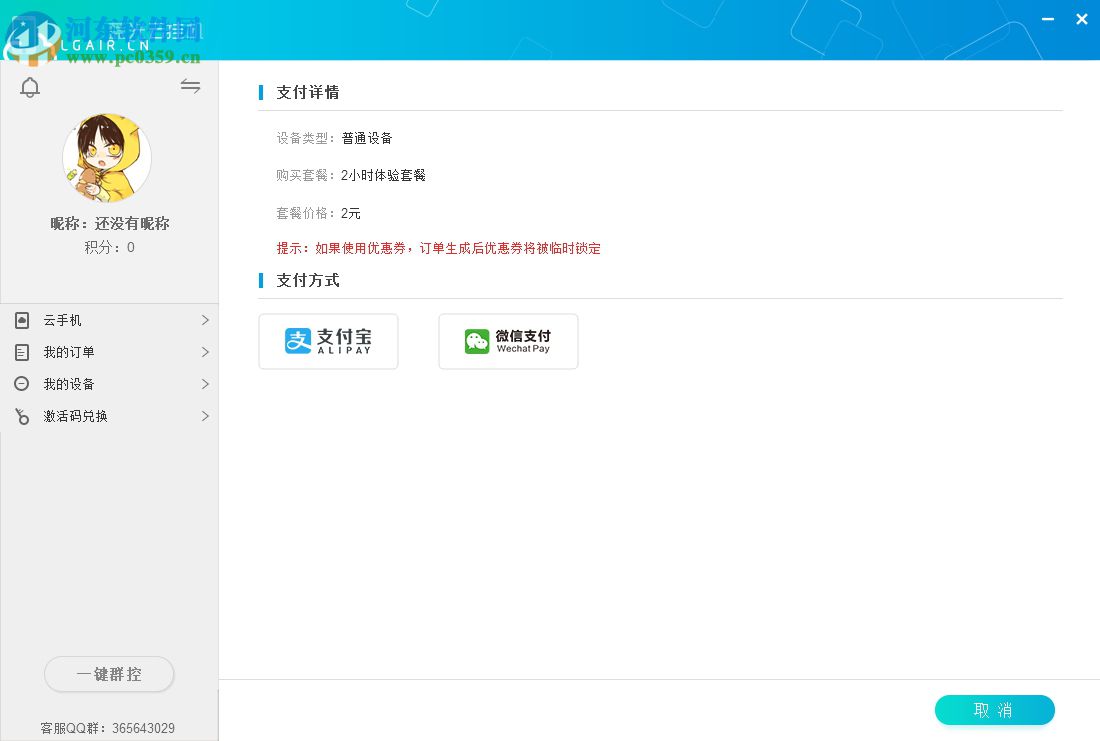Click the 我的设备 device icon
Screen dimensions: 1100x741
click(22, 384)
